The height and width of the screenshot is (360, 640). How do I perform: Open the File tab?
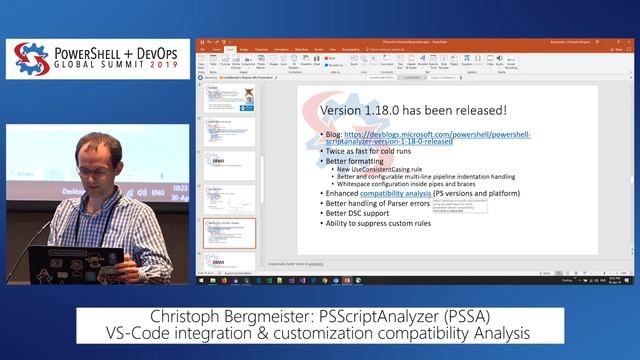(202, 49)
